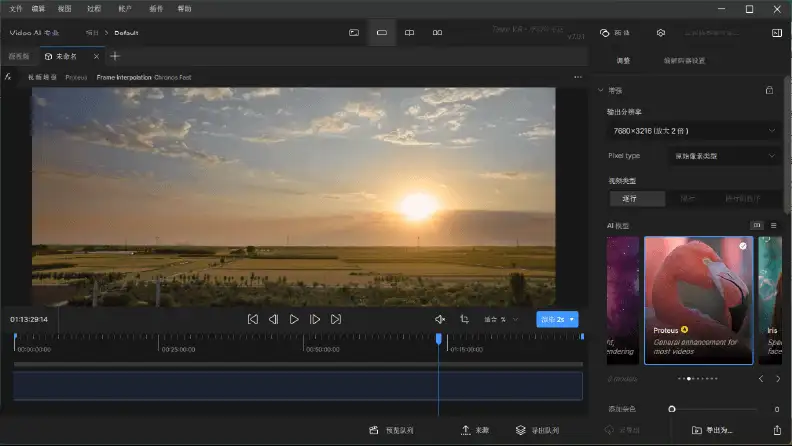The width and height of the screenshot is (792, 446).
Task: Click the add noise slider handle
Action: point(672,409)
